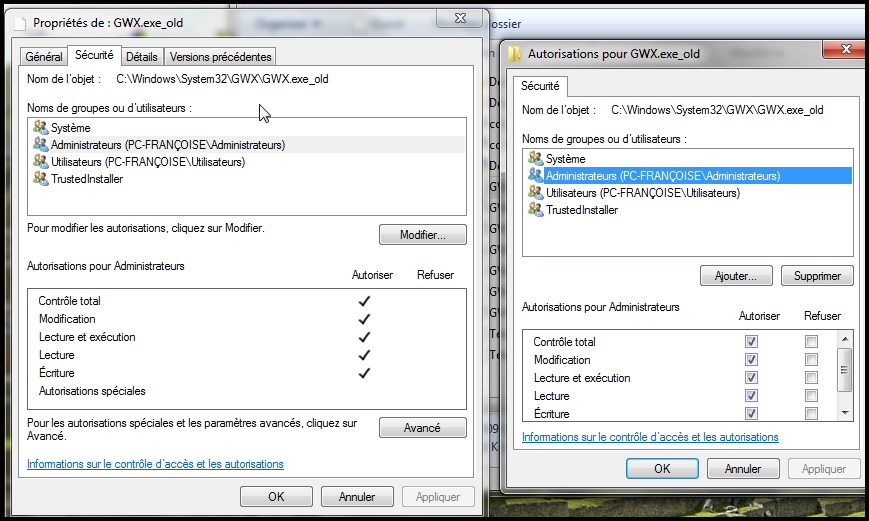Click Annuler in Autorisations dialog
869x521 pixels.
pyautogui.click(x=743, y=468)
